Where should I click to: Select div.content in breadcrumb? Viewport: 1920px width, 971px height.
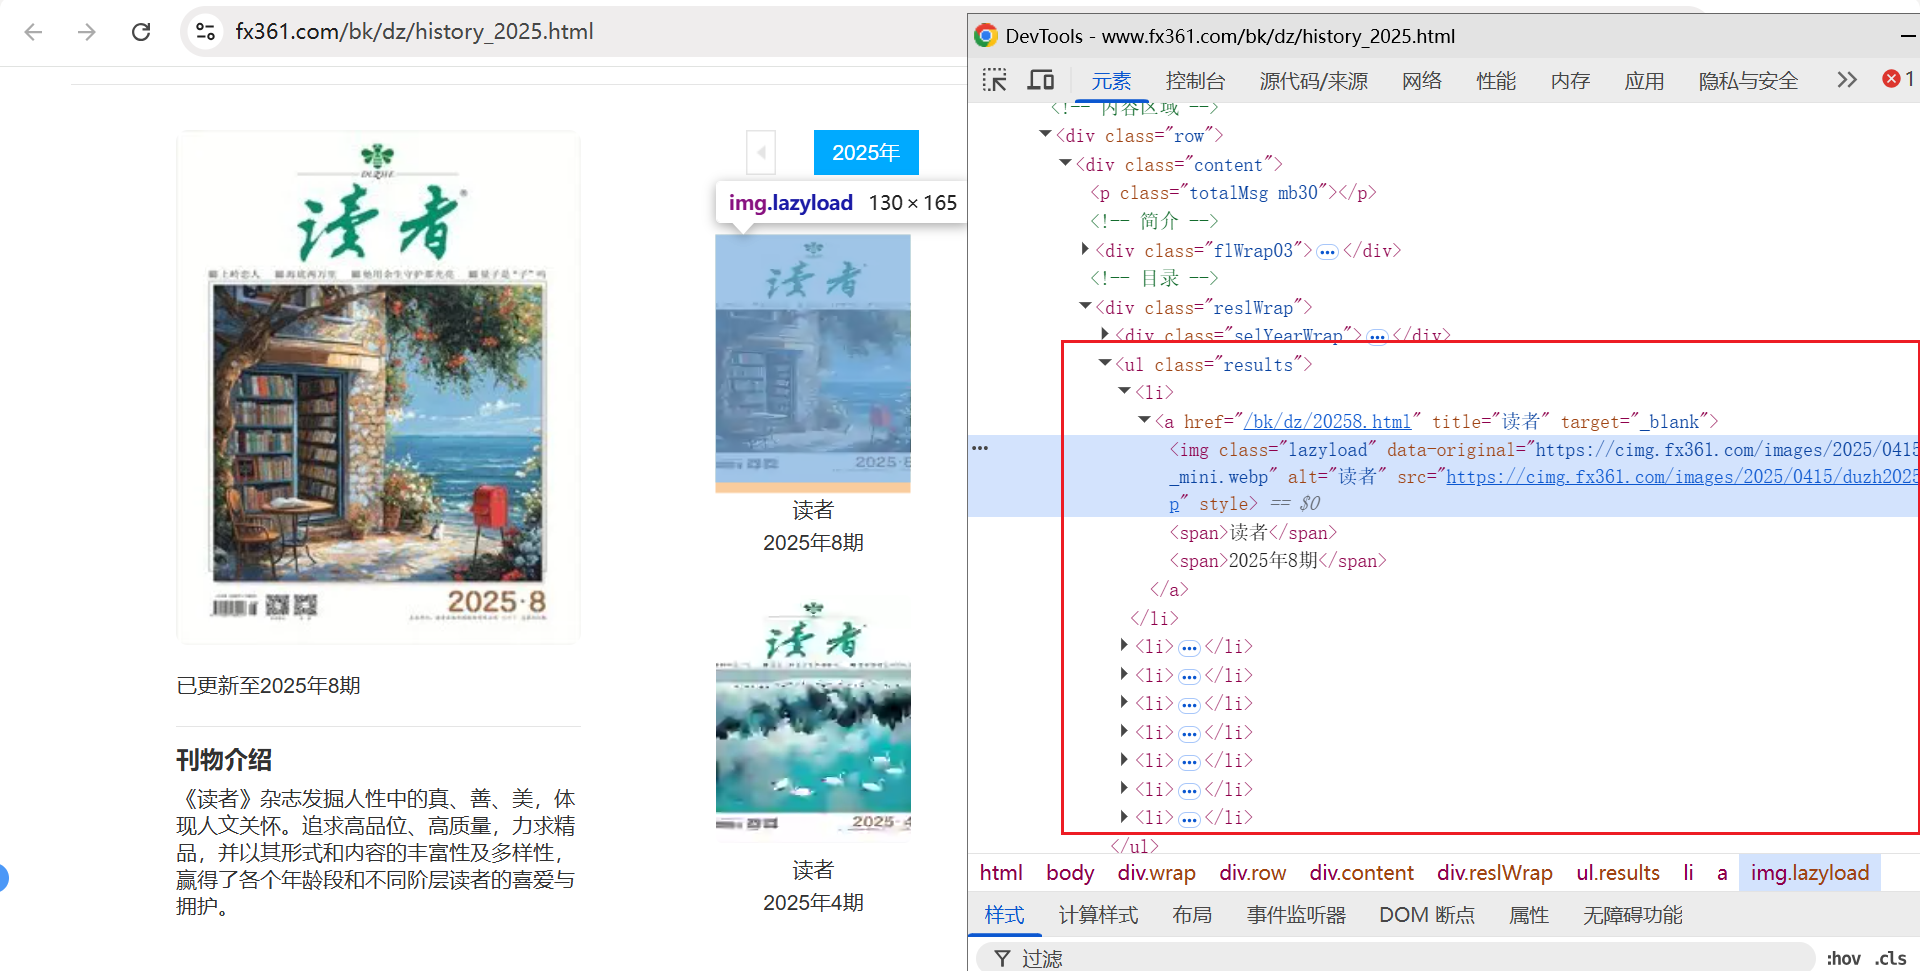click(x=1361, y=873)
